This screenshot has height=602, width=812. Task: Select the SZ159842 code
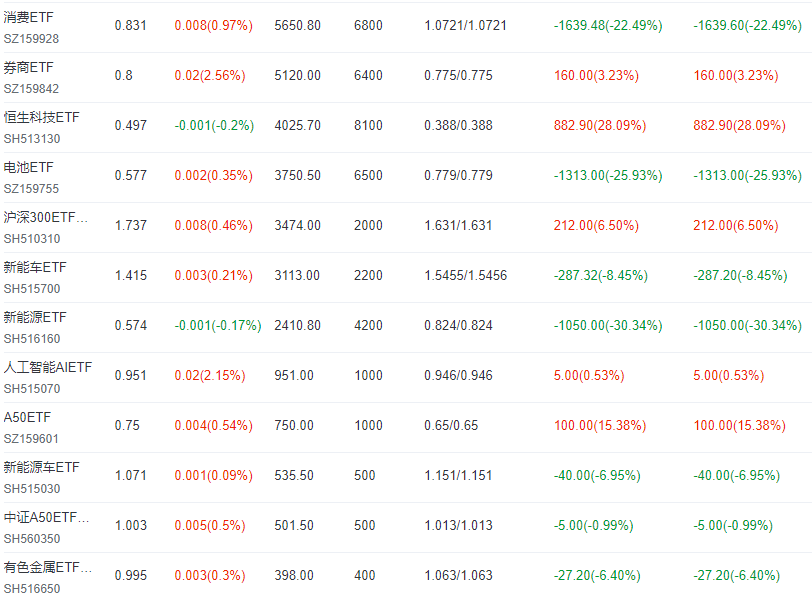point(31,89)
